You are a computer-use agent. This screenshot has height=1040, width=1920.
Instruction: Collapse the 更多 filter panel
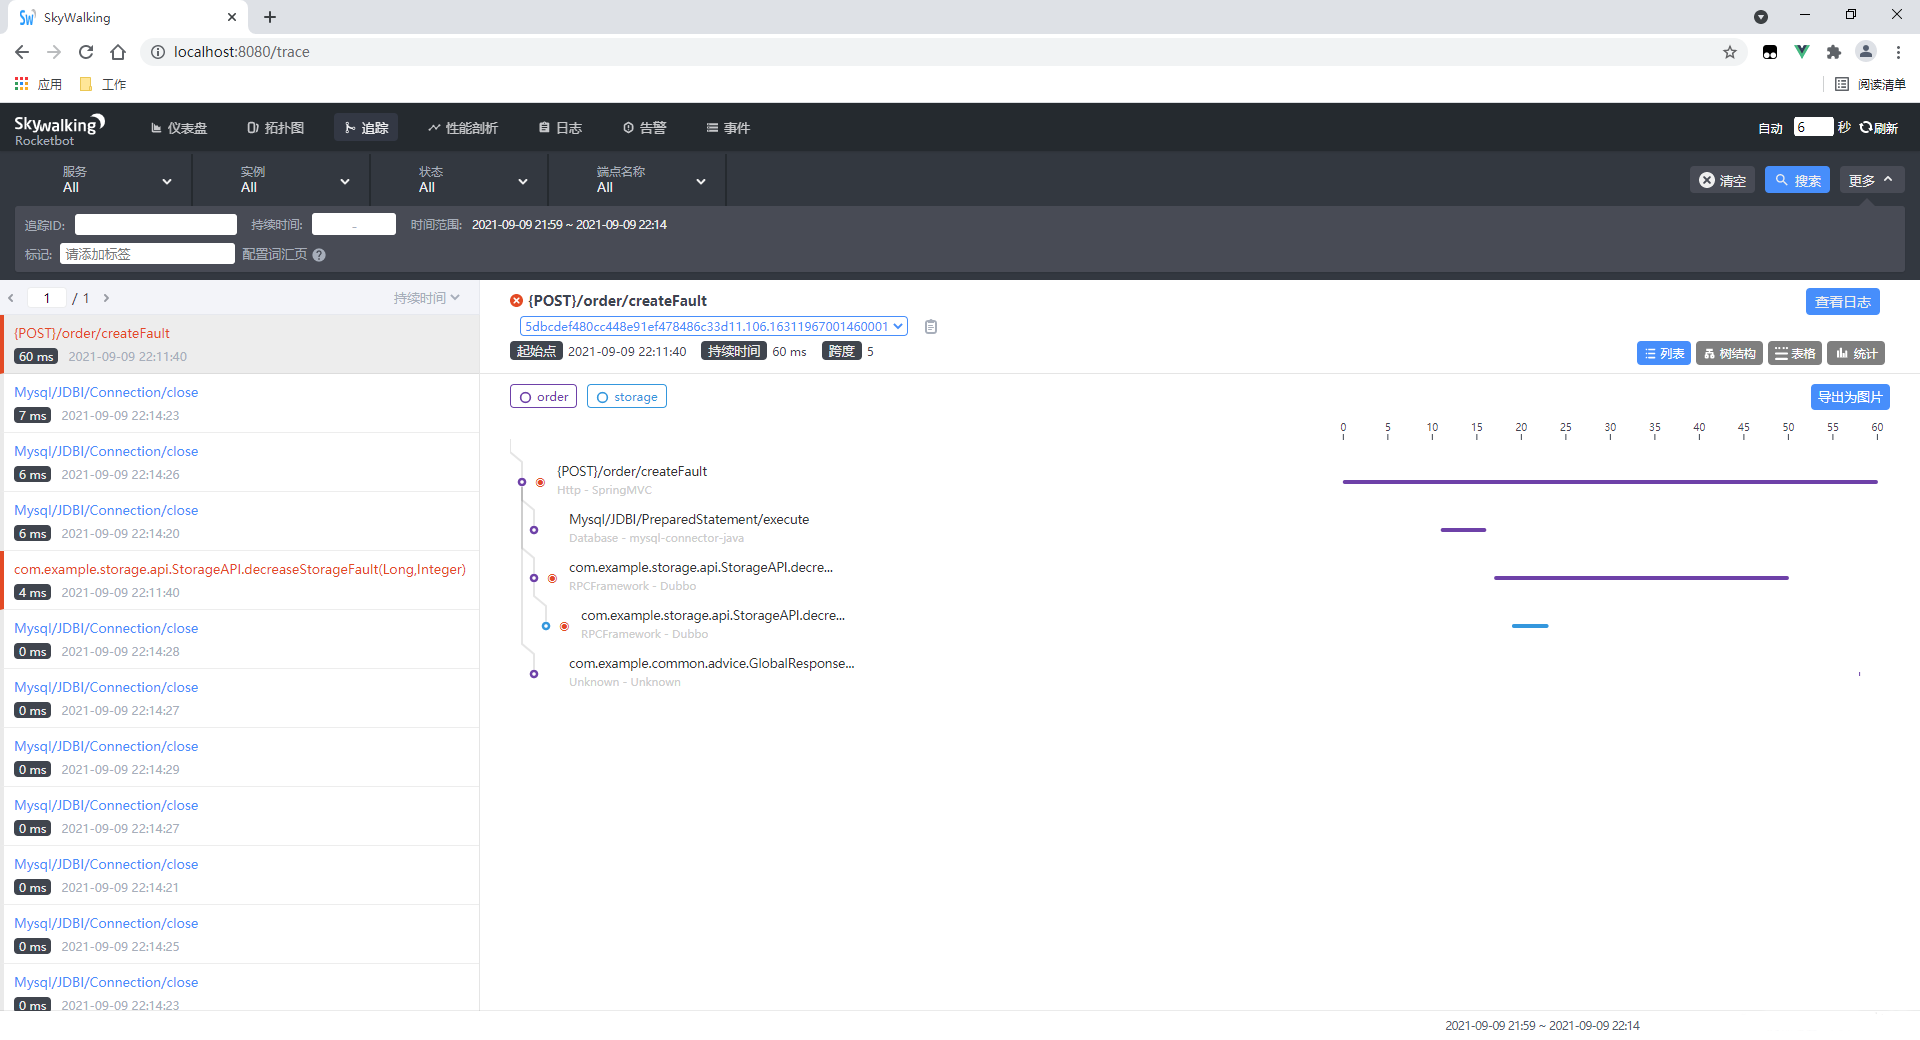click(1872, 180)
